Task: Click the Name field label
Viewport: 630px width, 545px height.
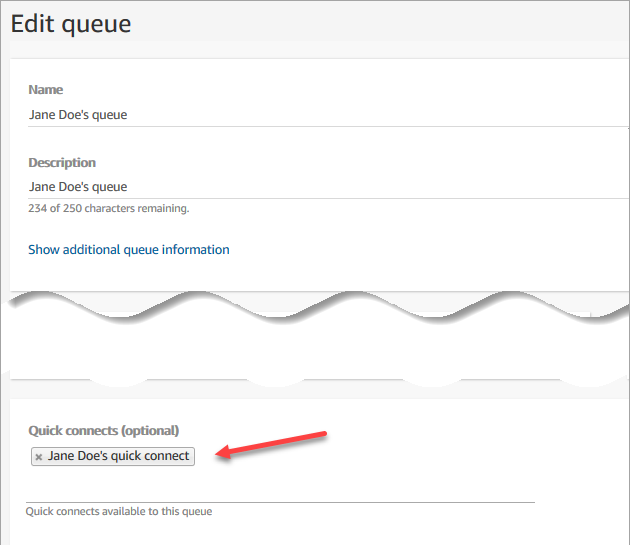Action: coord(45,90)
